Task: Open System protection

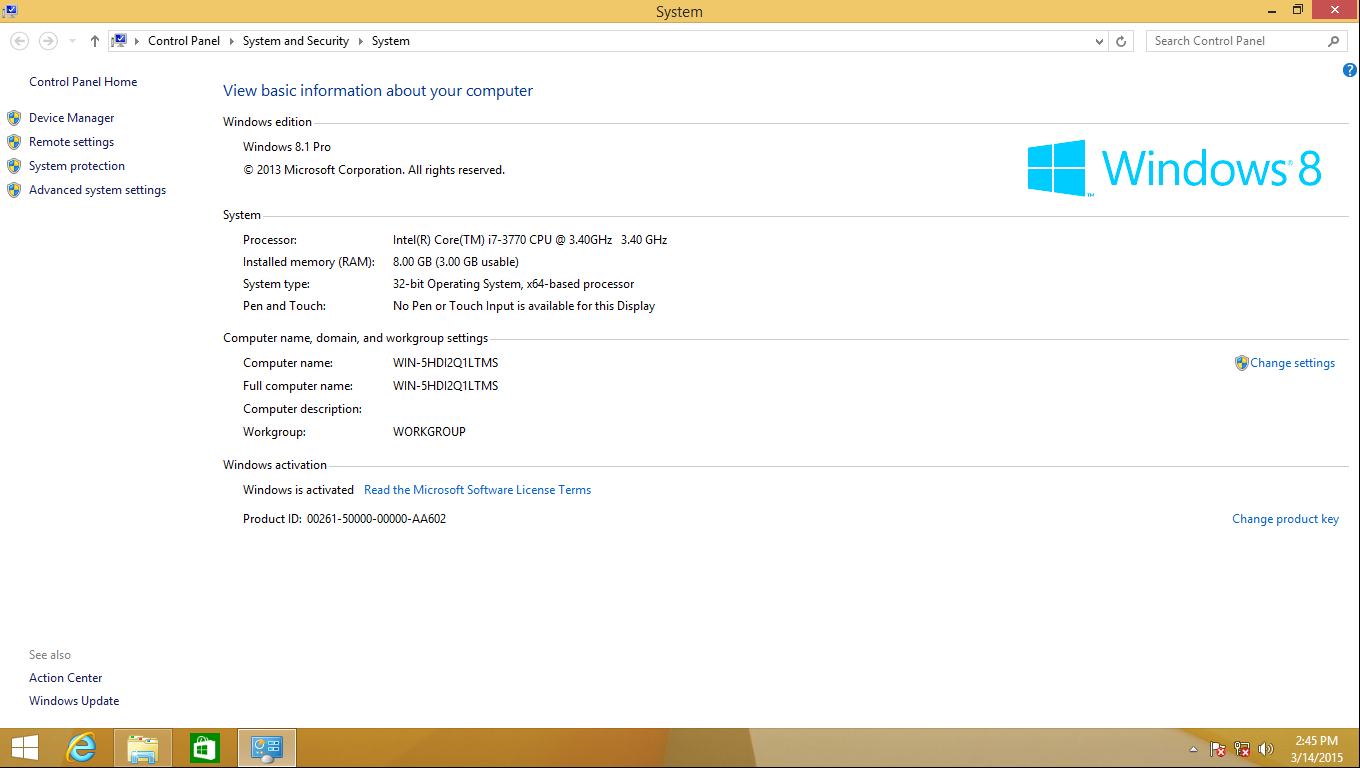Action: pyautogui.click(x=77, y=166)
